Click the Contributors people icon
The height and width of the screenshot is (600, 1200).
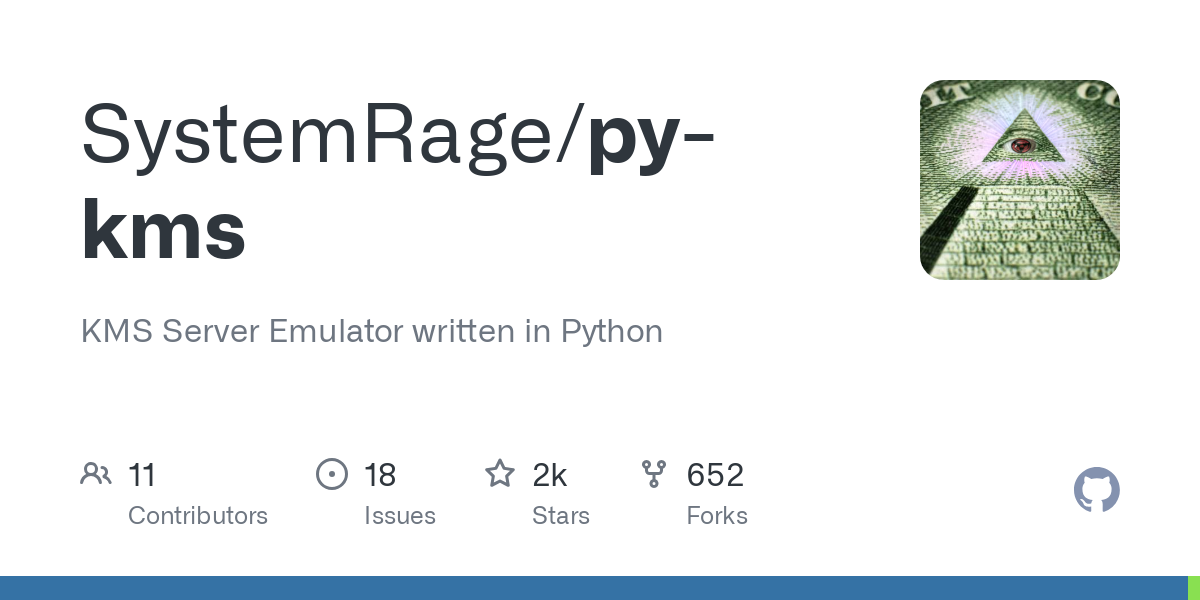point(96,474)
